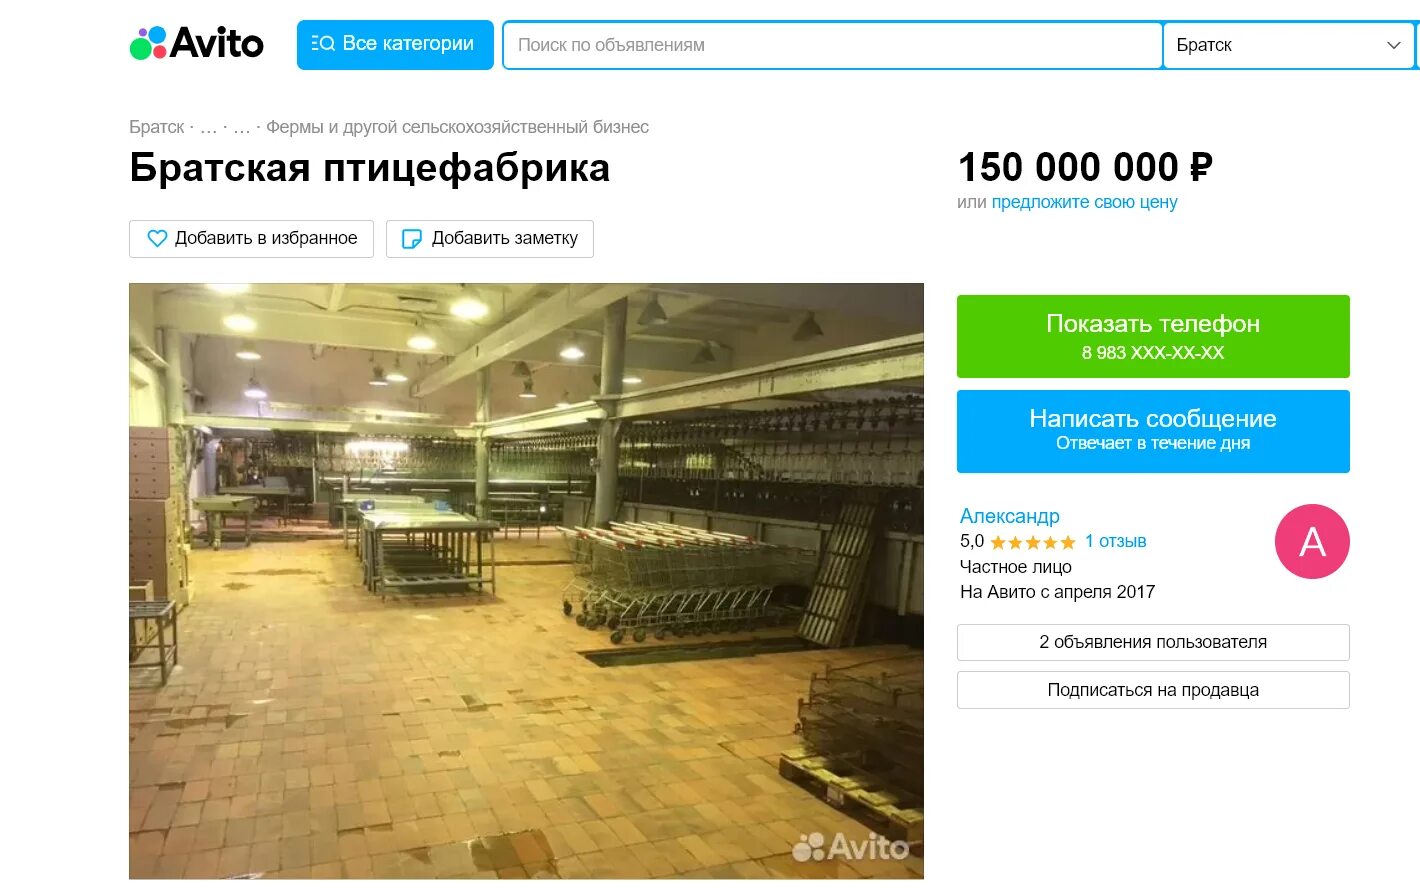Open the Все категории menu
The height and width of the screenshot is (888, 1420).
coord(395,45)
